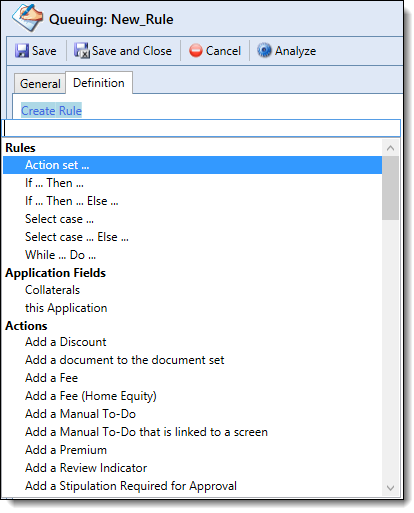Pick 'If ... Then ... Else ...' template
The height and width of the screenshot is (513, 414).
(72, 201)
